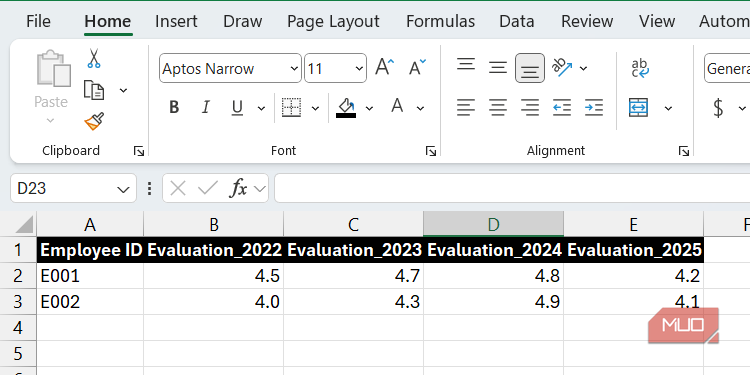Align text right
The image size is (750, 375).
point(529,108)
